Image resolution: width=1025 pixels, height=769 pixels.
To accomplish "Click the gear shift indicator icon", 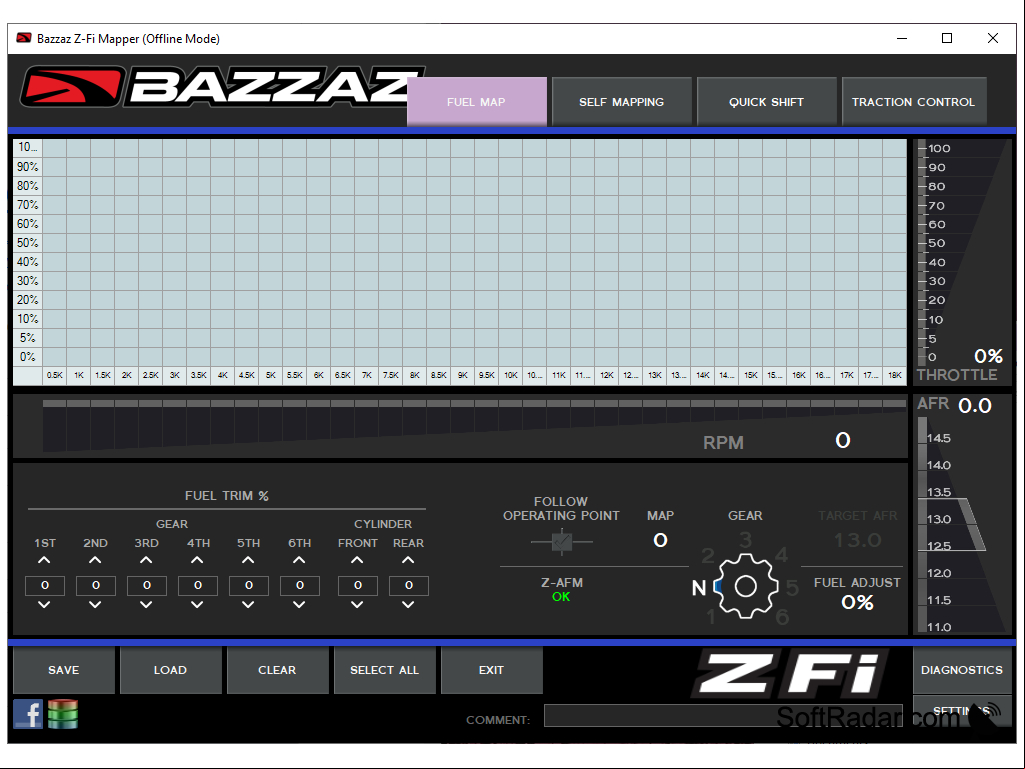I will 745,587.
